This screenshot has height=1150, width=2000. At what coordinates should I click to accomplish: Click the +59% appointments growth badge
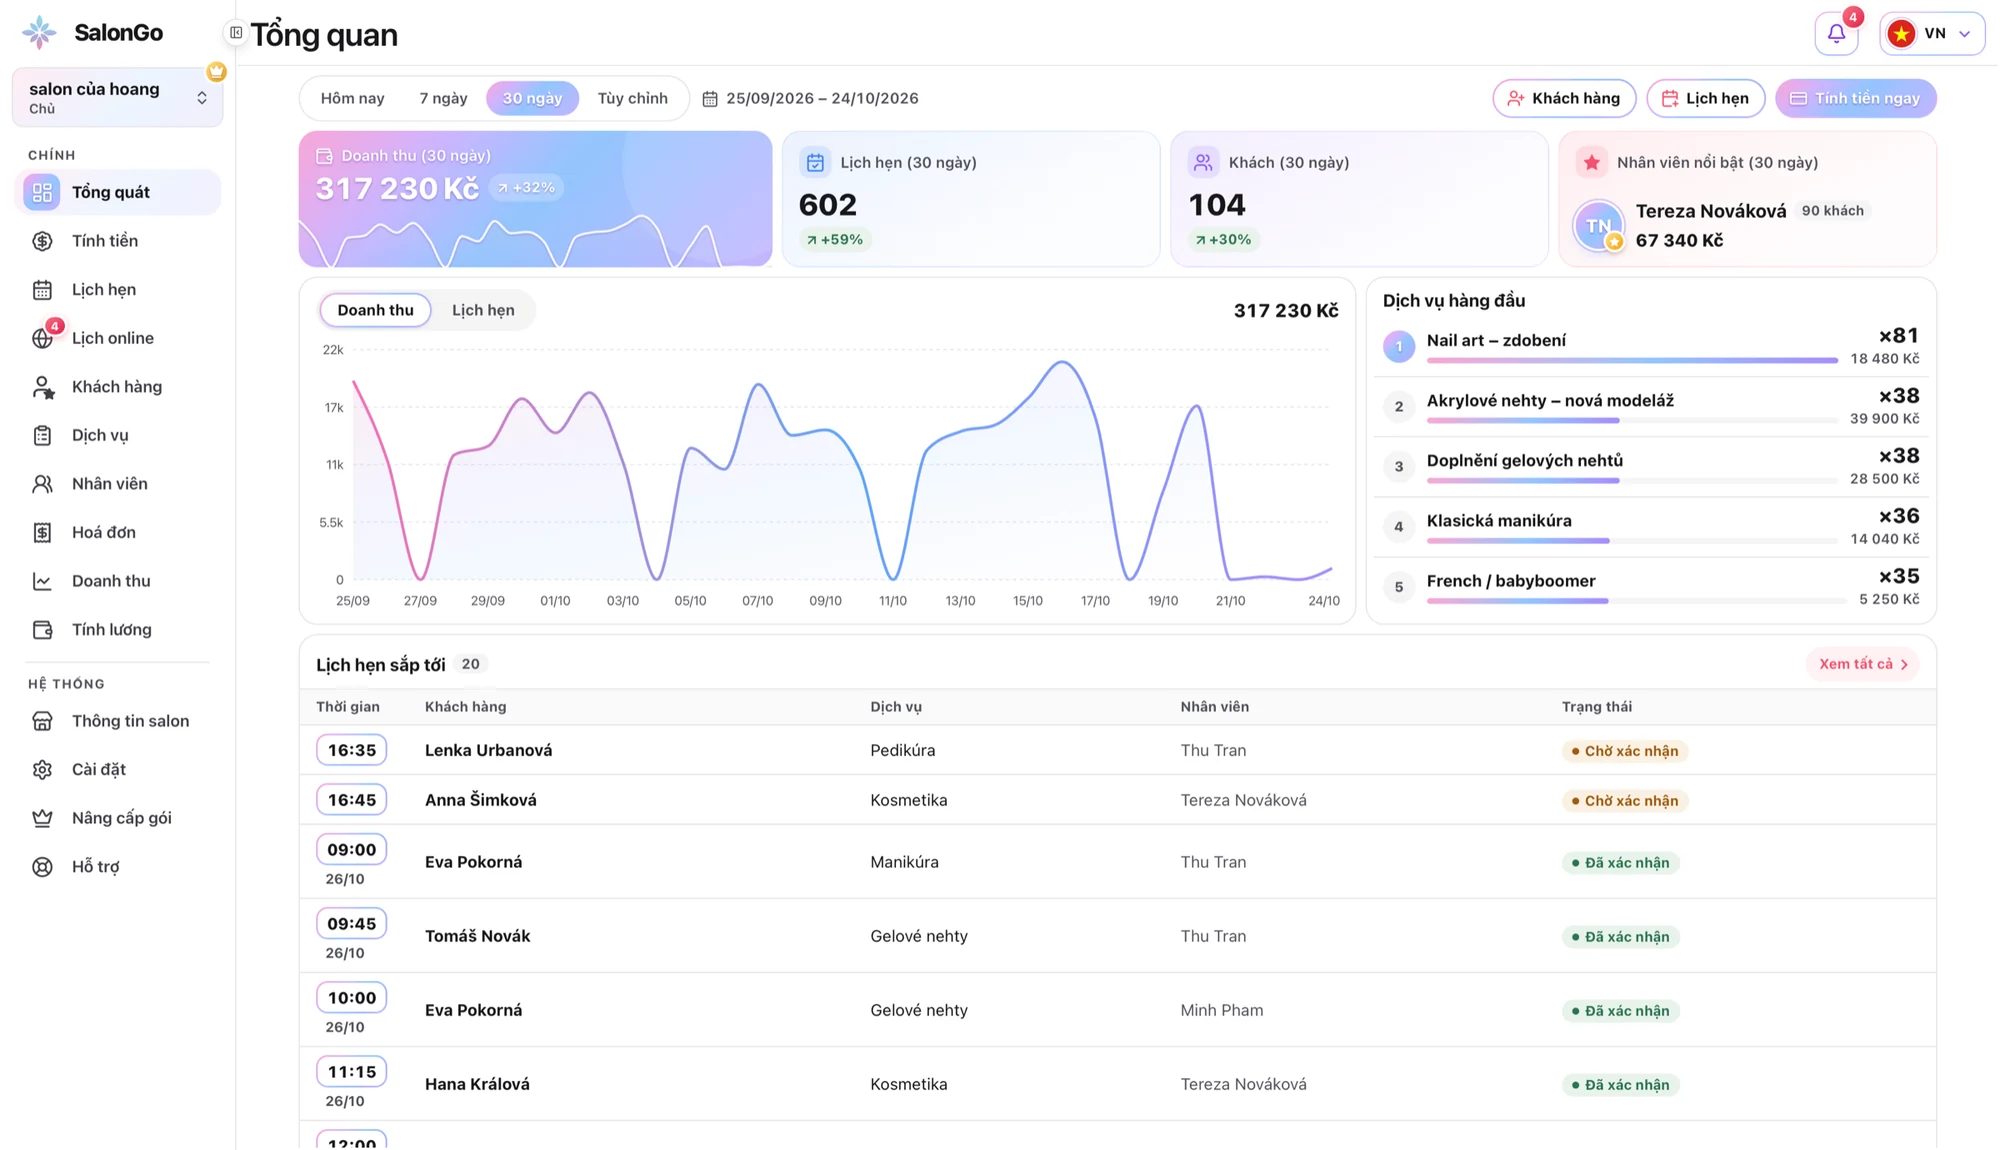834,240
